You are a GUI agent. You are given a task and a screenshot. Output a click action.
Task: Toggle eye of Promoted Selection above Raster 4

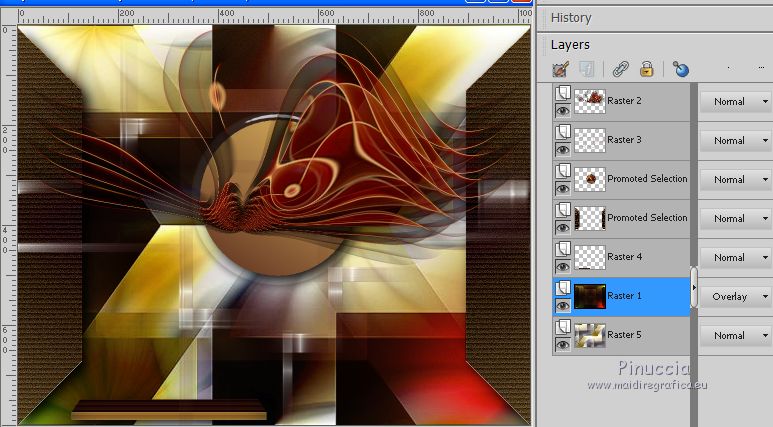tap(562, 227)
